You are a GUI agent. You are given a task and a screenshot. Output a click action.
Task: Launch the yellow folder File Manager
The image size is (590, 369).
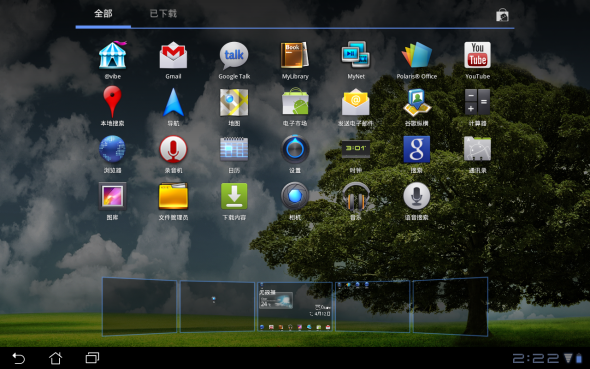(173, 196)
